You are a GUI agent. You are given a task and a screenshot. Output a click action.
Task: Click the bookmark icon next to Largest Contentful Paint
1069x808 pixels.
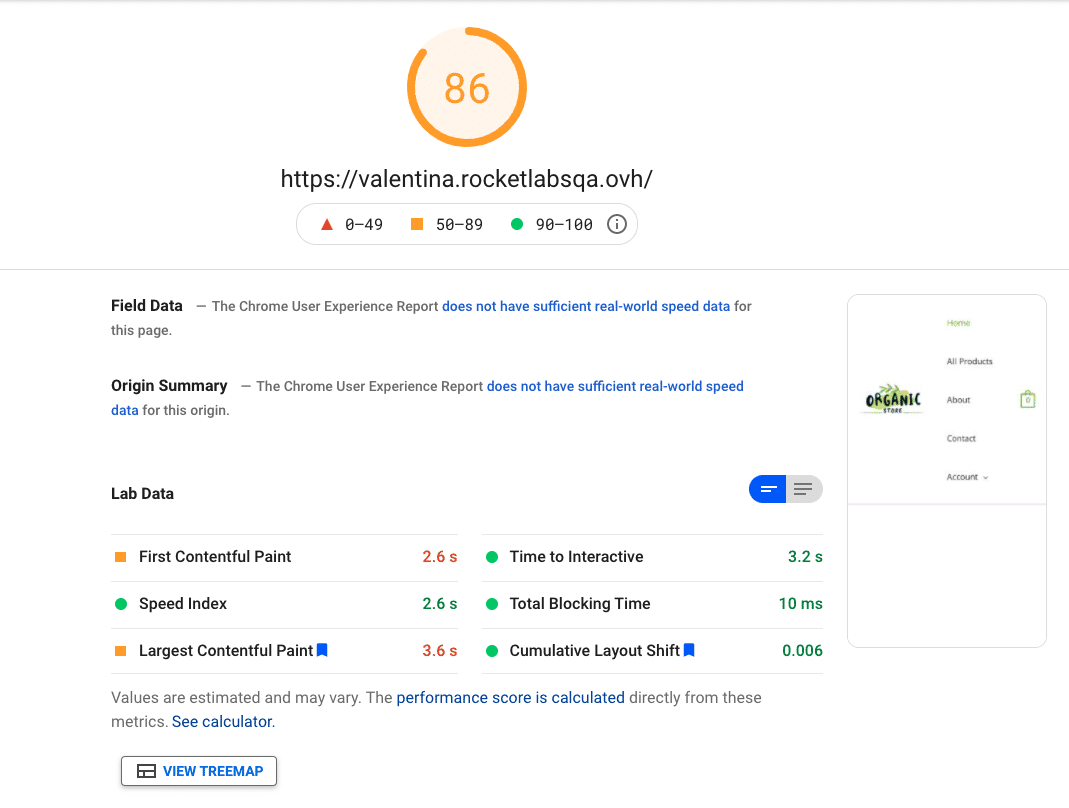(322, 650)
